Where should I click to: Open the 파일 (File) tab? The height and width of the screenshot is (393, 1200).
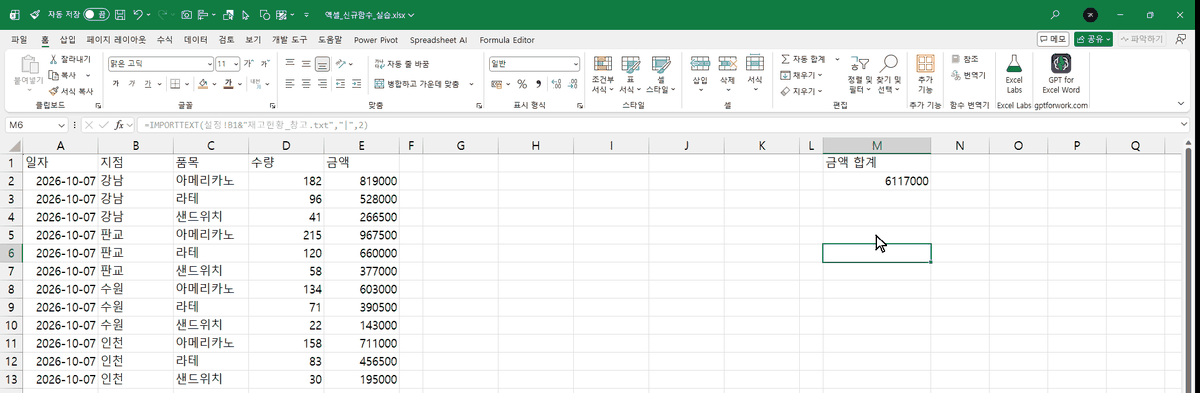tap(19, 40)
